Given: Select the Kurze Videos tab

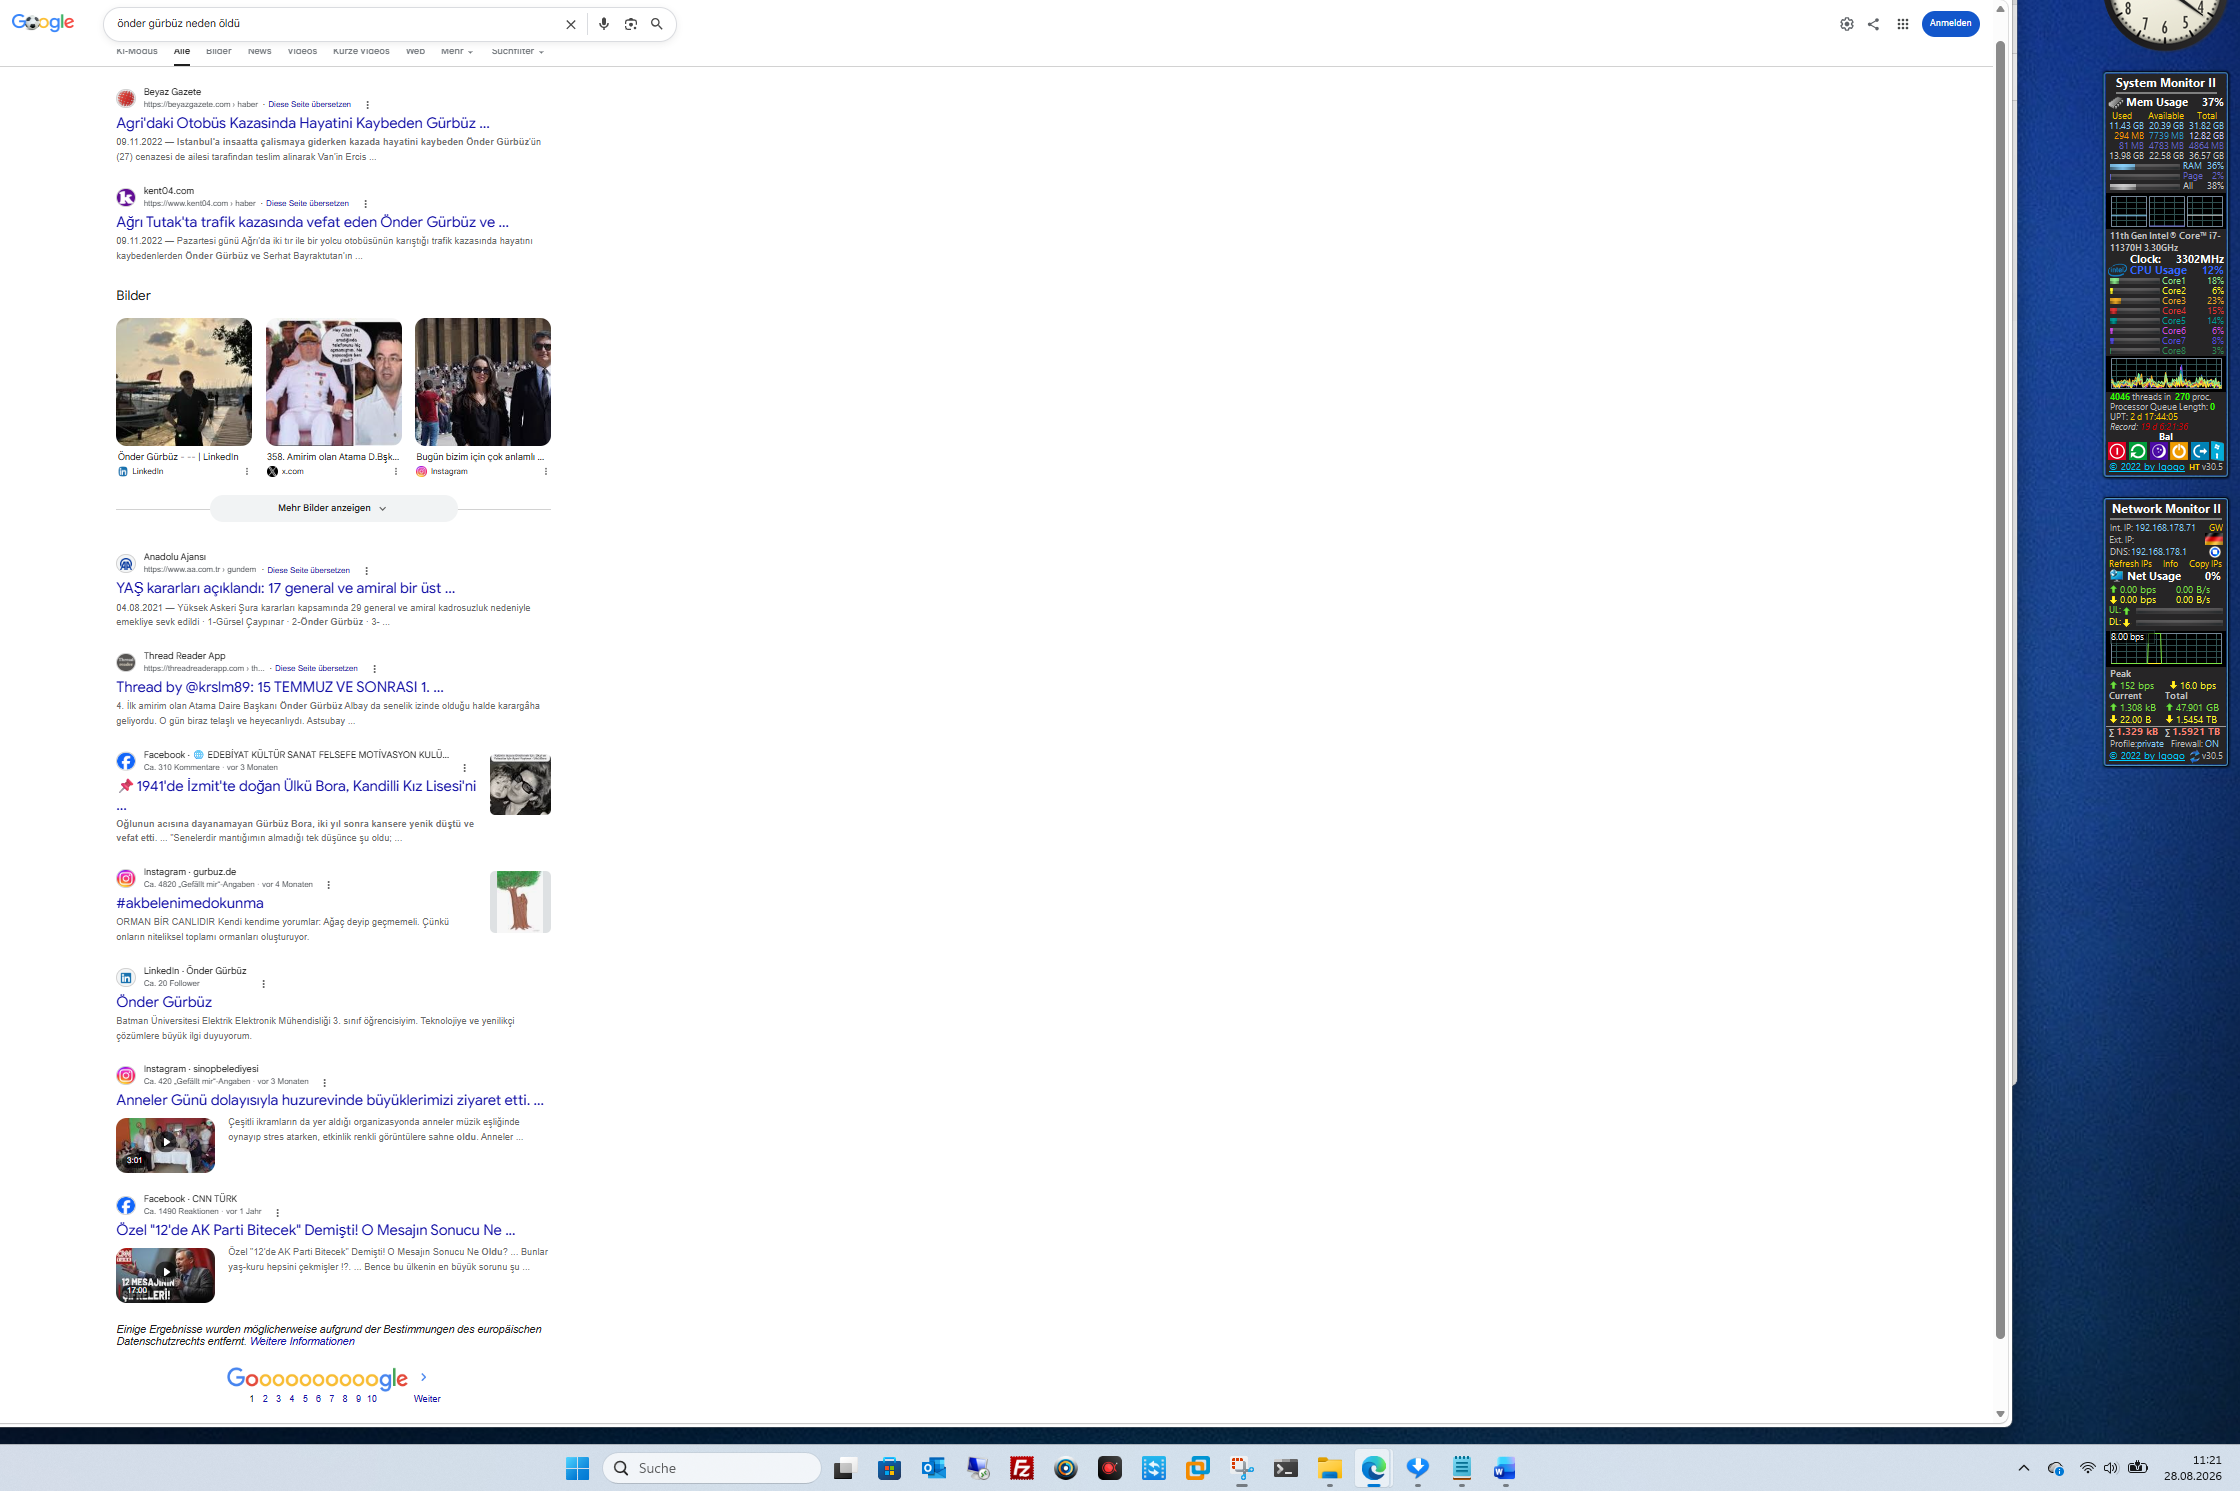Looking at the screenshot, I should 361,51.
